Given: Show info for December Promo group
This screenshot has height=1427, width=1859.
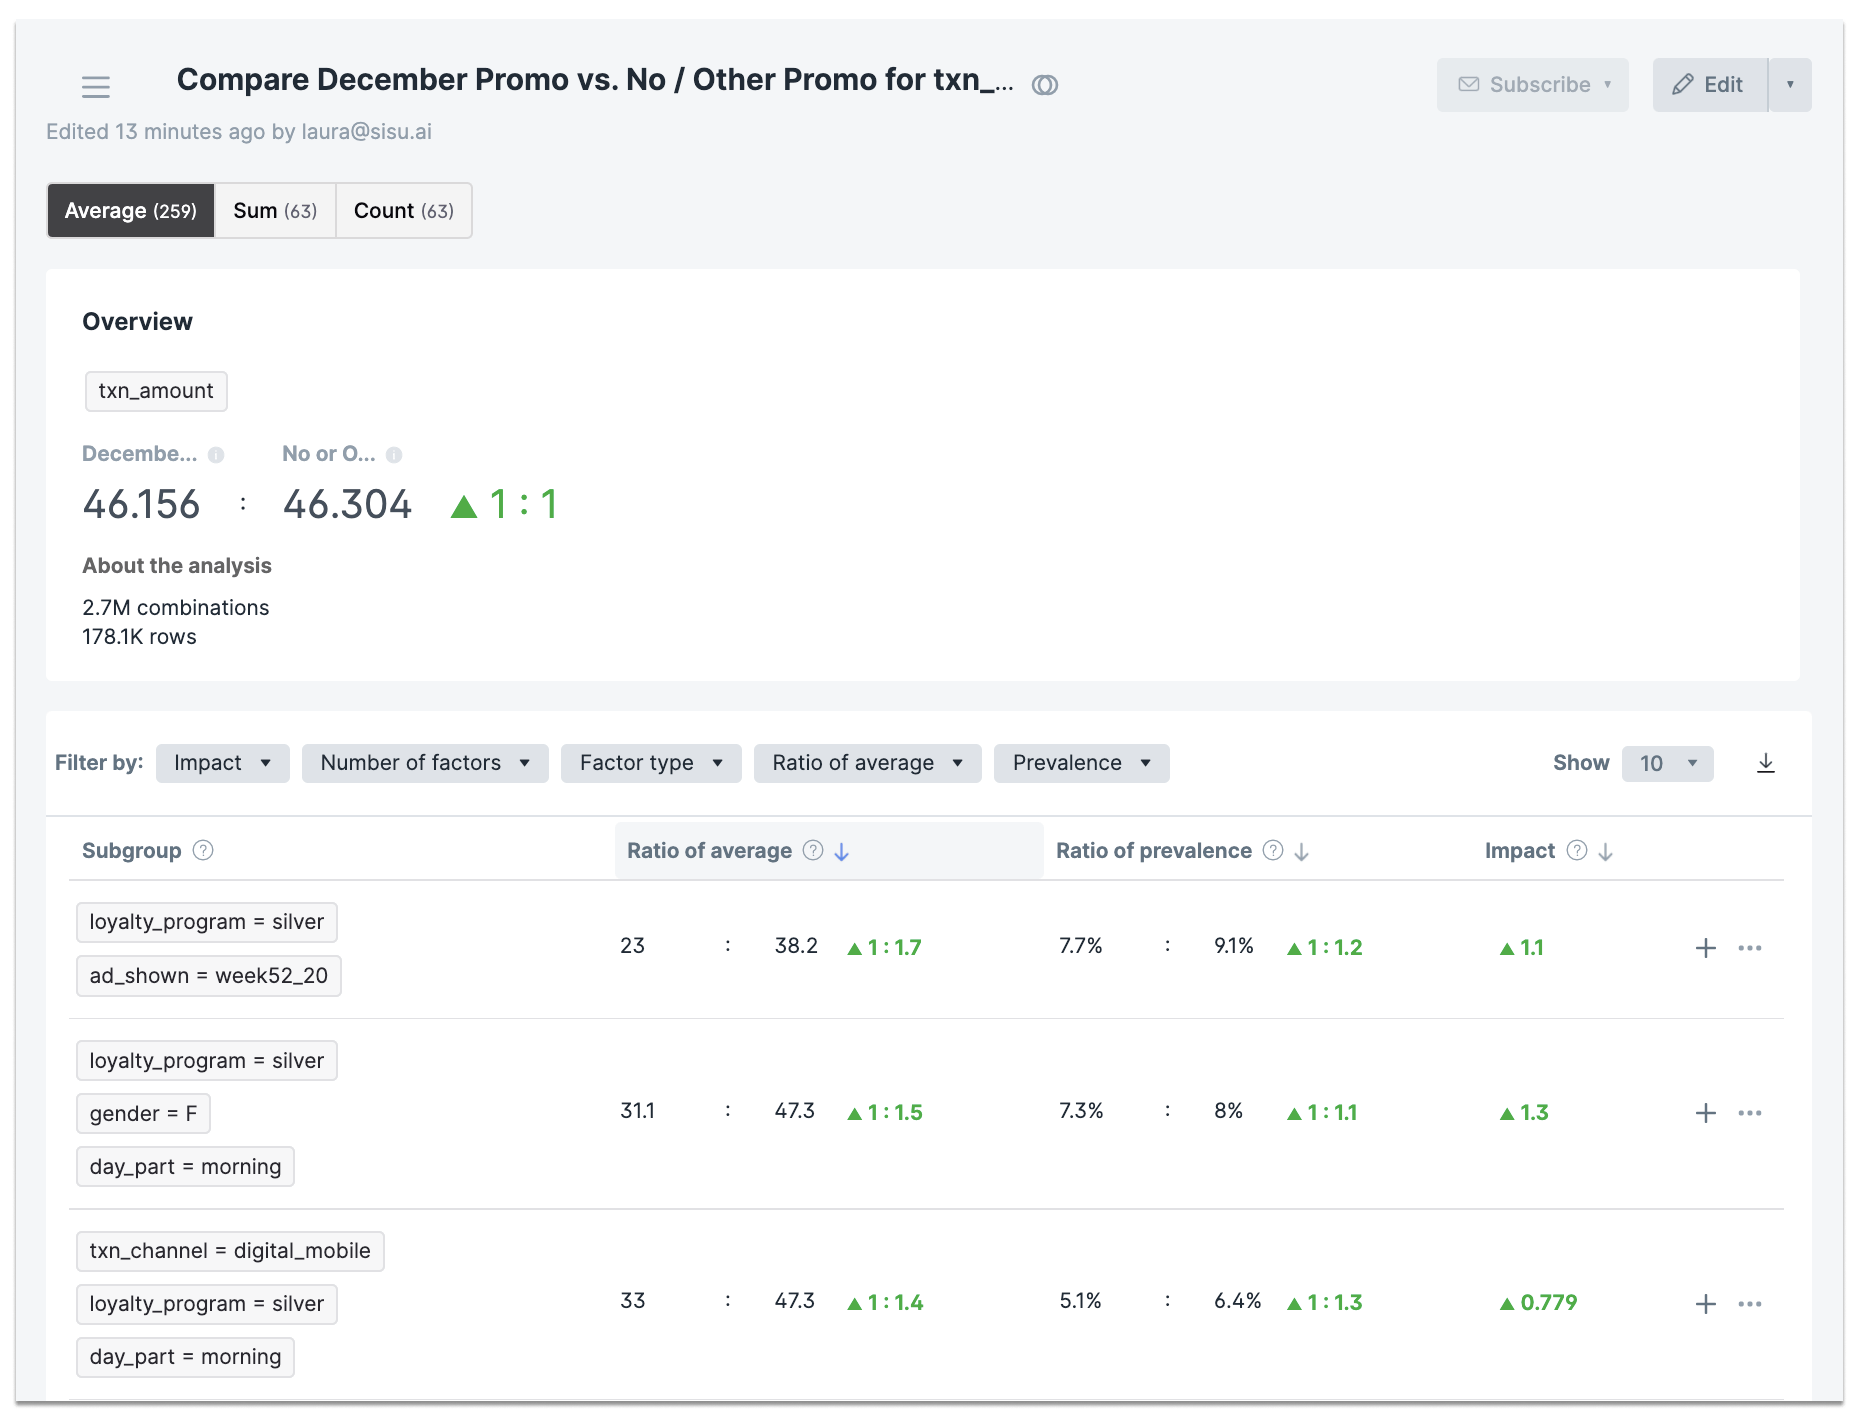Looking at the screenshot, I should [x=216, y=455].
